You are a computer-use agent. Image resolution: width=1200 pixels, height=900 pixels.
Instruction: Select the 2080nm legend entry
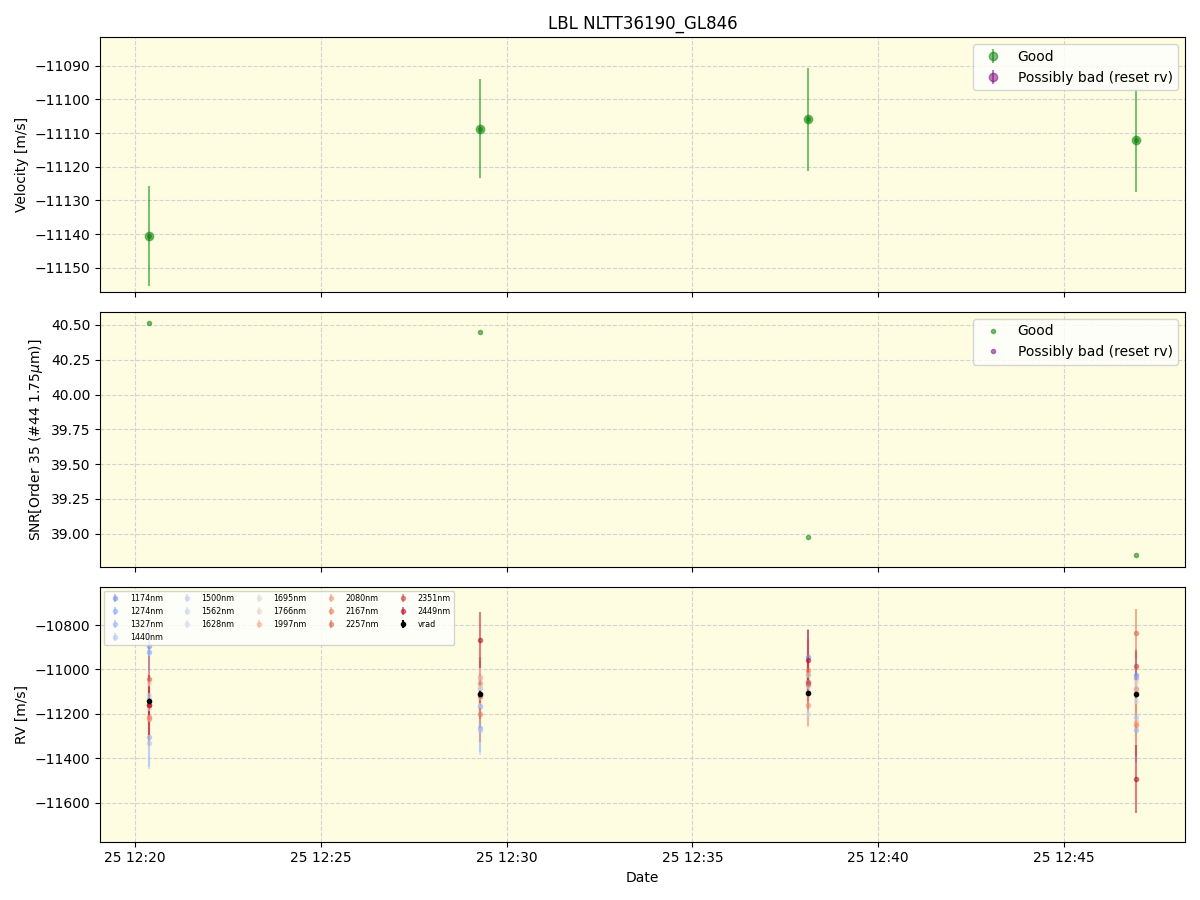point(352,598)
